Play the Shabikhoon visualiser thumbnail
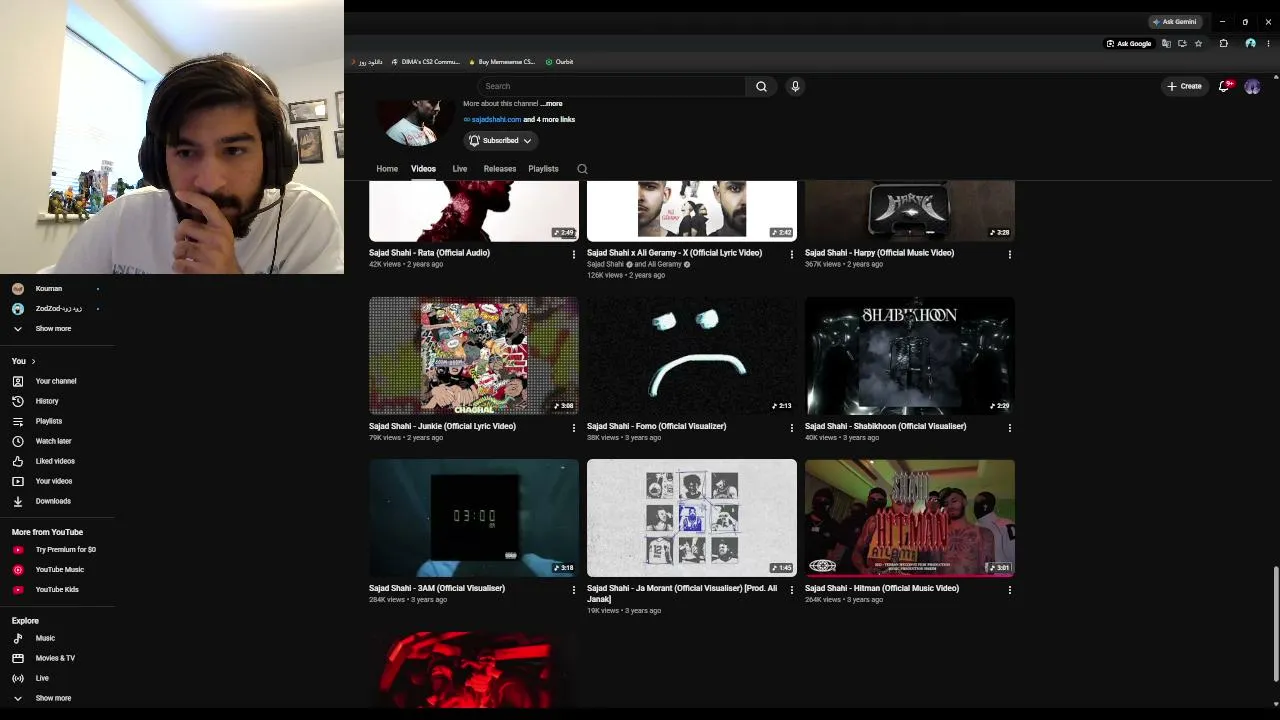Image resolution: width=1280 pixels, height=720 pixels. [x=910, y=356]
